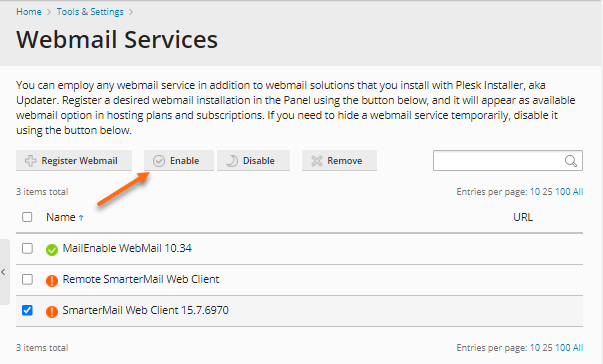Show All entries via bottom pager
603x364 pixels.
[x=578, y=348]
